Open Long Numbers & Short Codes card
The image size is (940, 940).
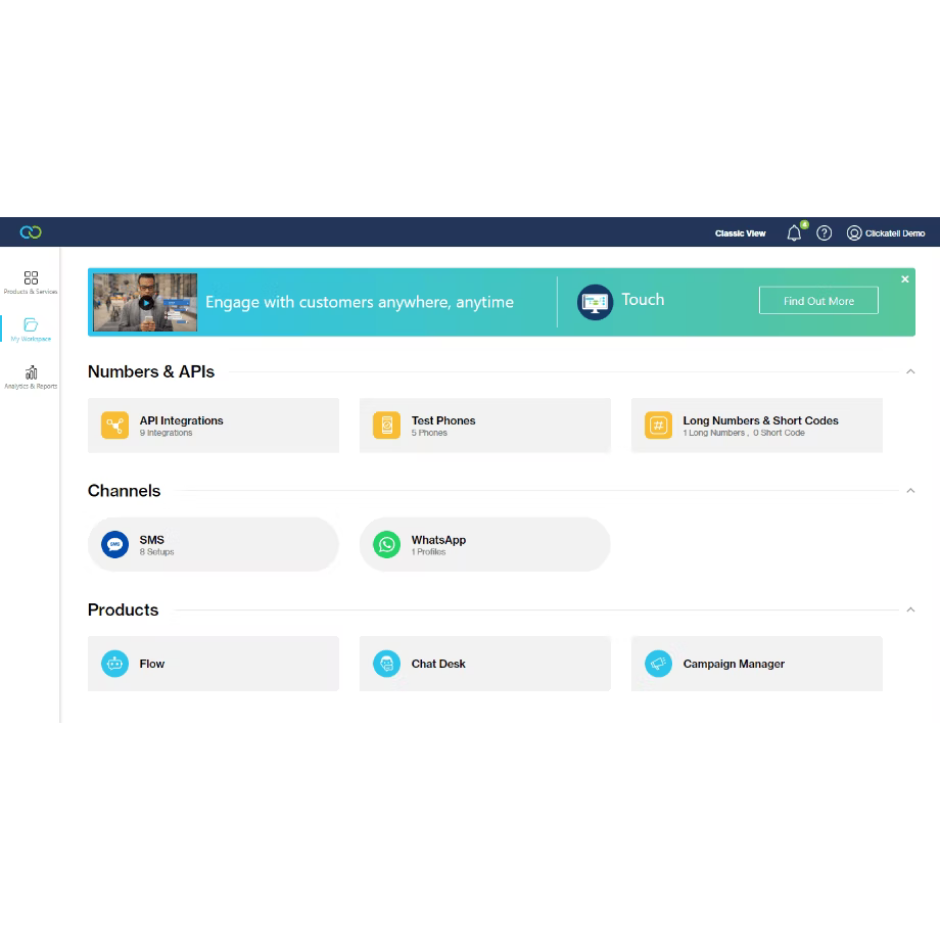[x=757, y=425]
